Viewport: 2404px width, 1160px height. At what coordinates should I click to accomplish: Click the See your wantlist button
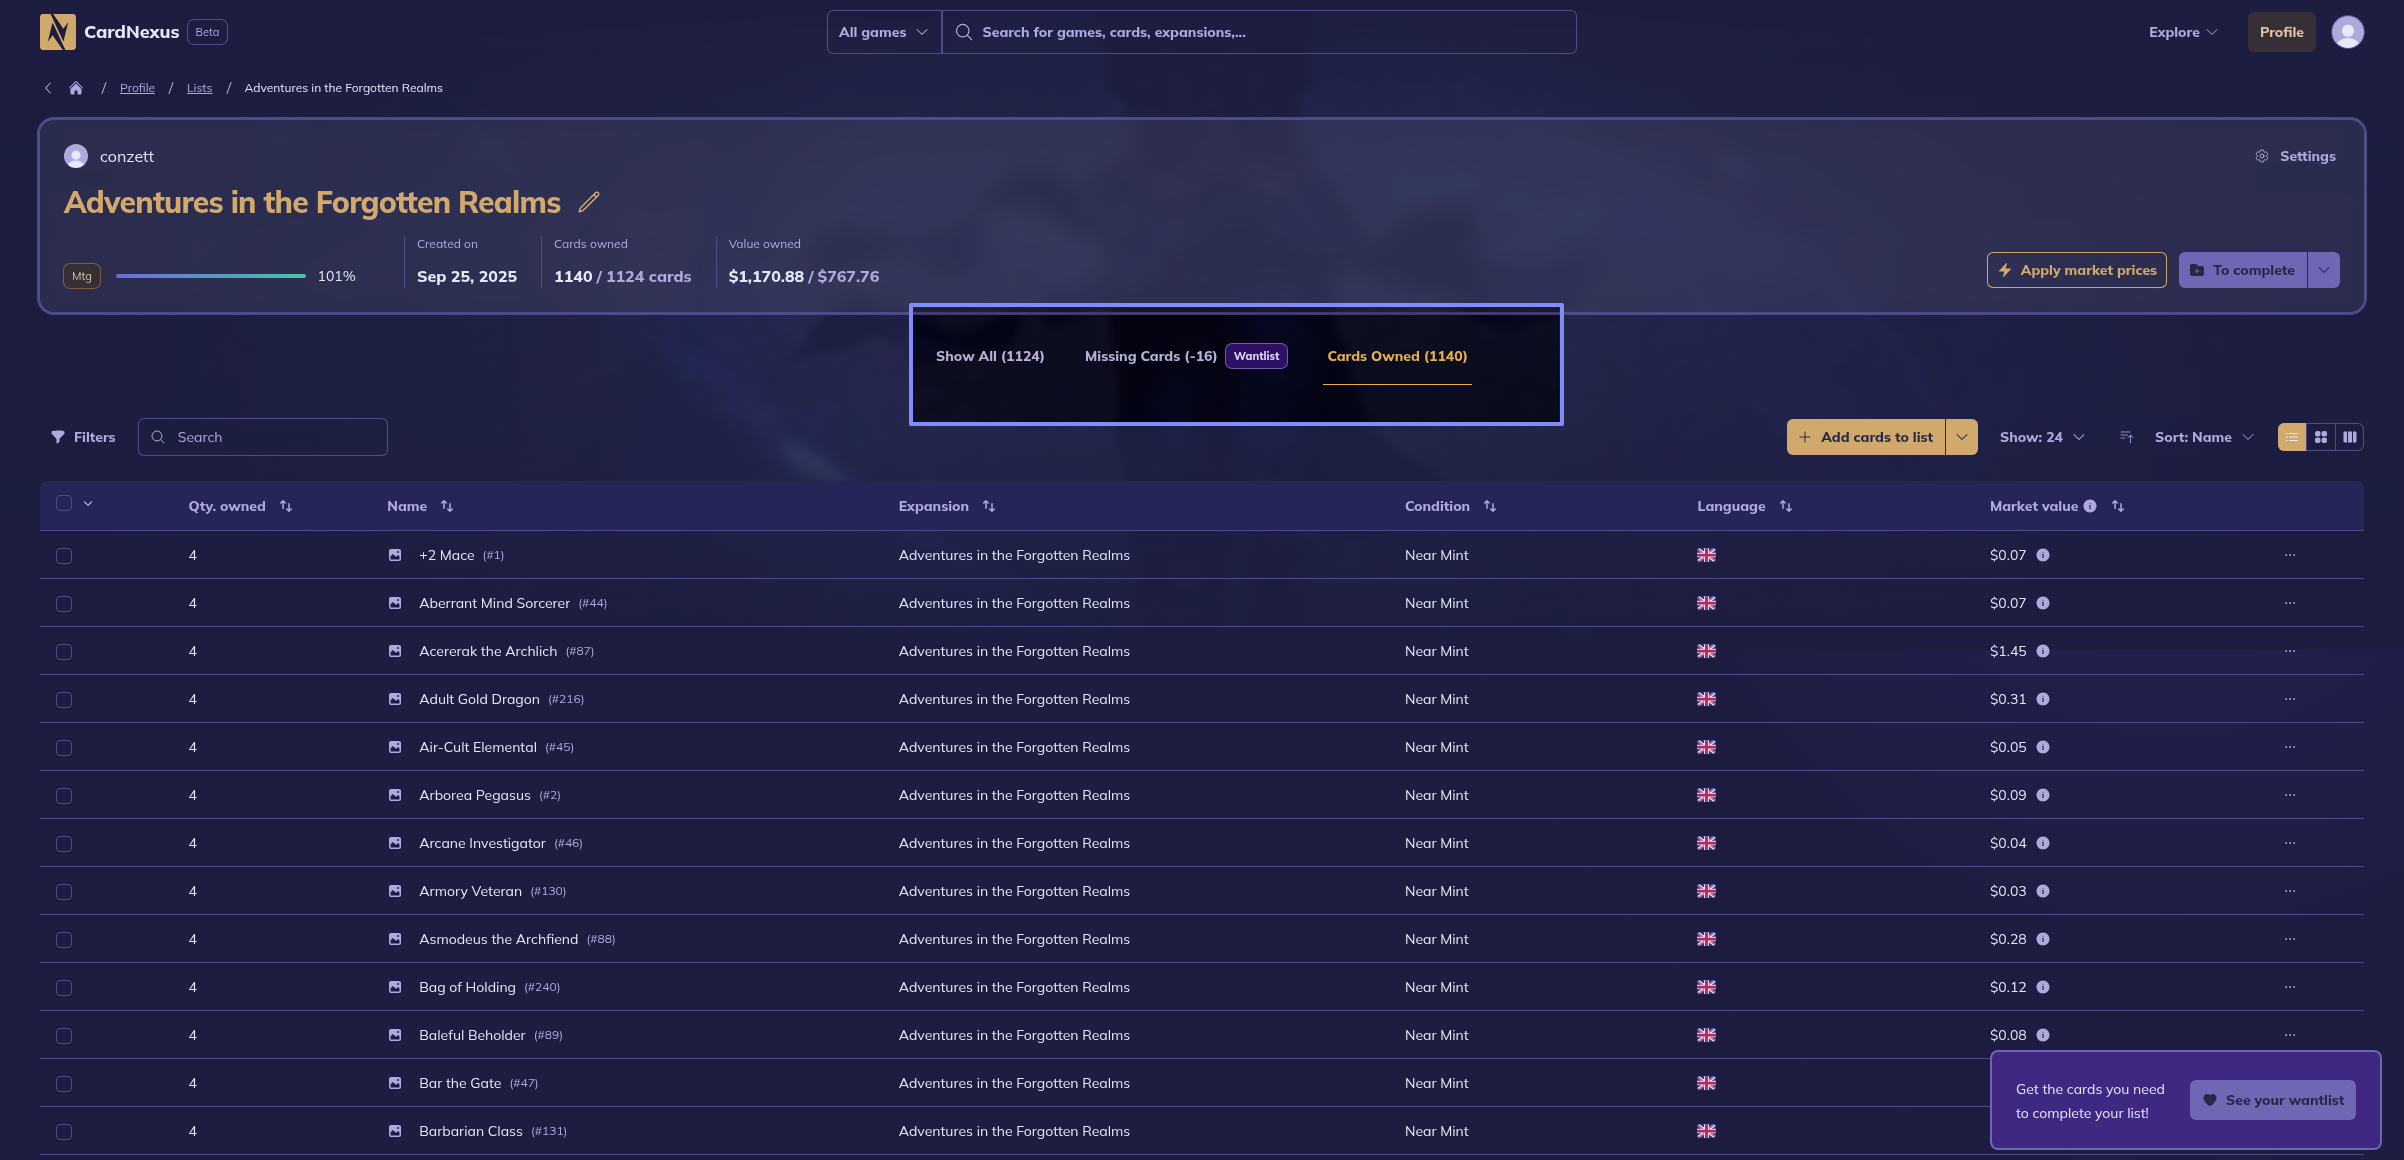click(x=2273, y=1100)
